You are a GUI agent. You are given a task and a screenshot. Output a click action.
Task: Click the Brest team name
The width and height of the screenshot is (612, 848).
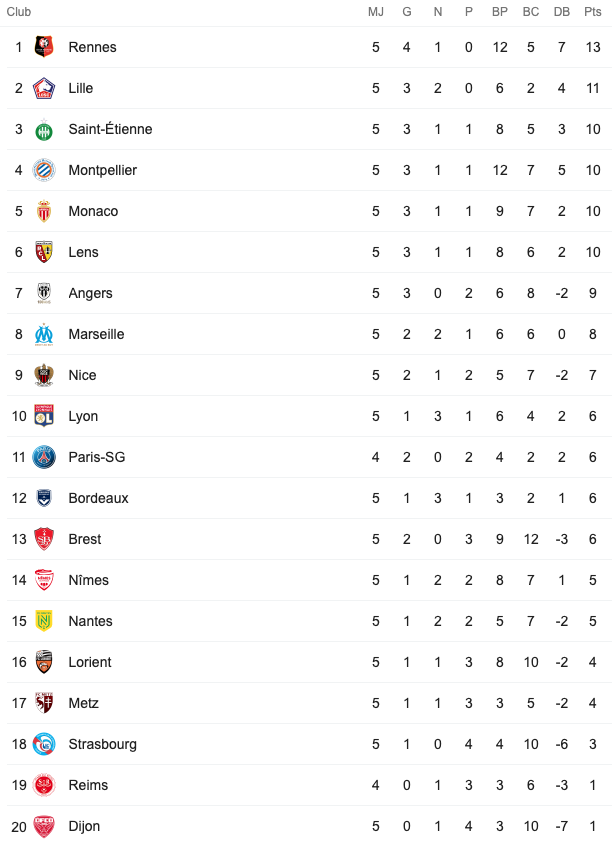(85, 539)
